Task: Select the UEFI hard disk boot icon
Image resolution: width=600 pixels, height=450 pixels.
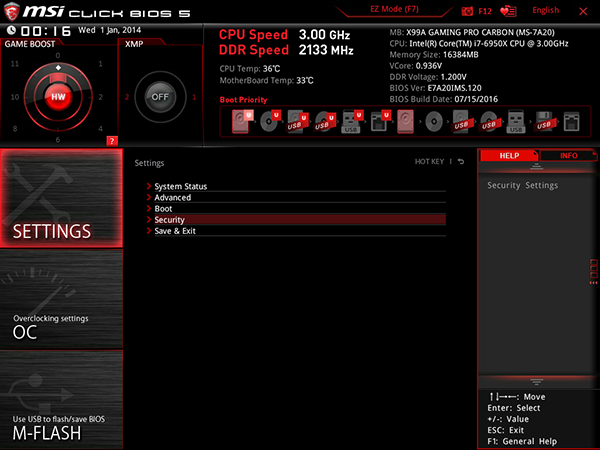Action: [x=242, y=121]
